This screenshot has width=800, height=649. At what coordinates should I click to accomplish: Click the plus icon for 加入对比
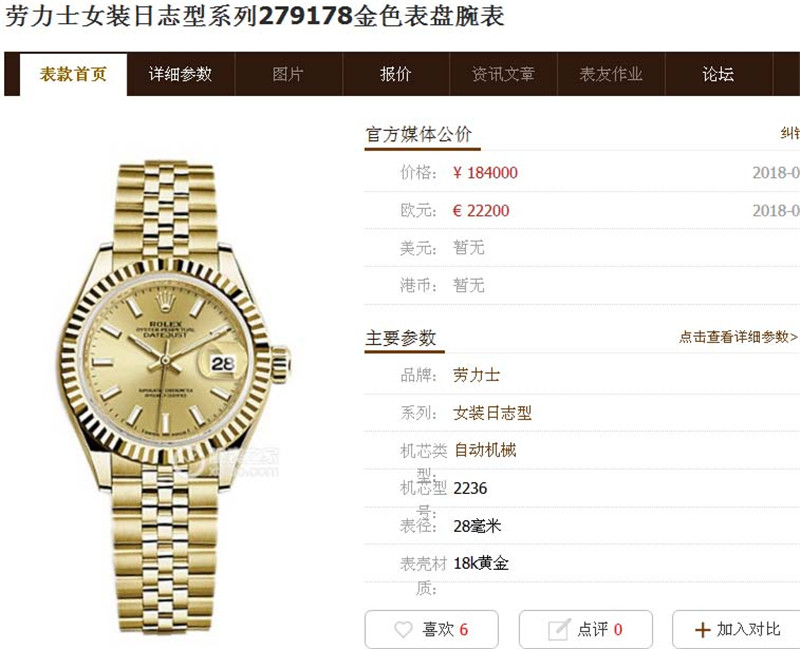[703, 630]
